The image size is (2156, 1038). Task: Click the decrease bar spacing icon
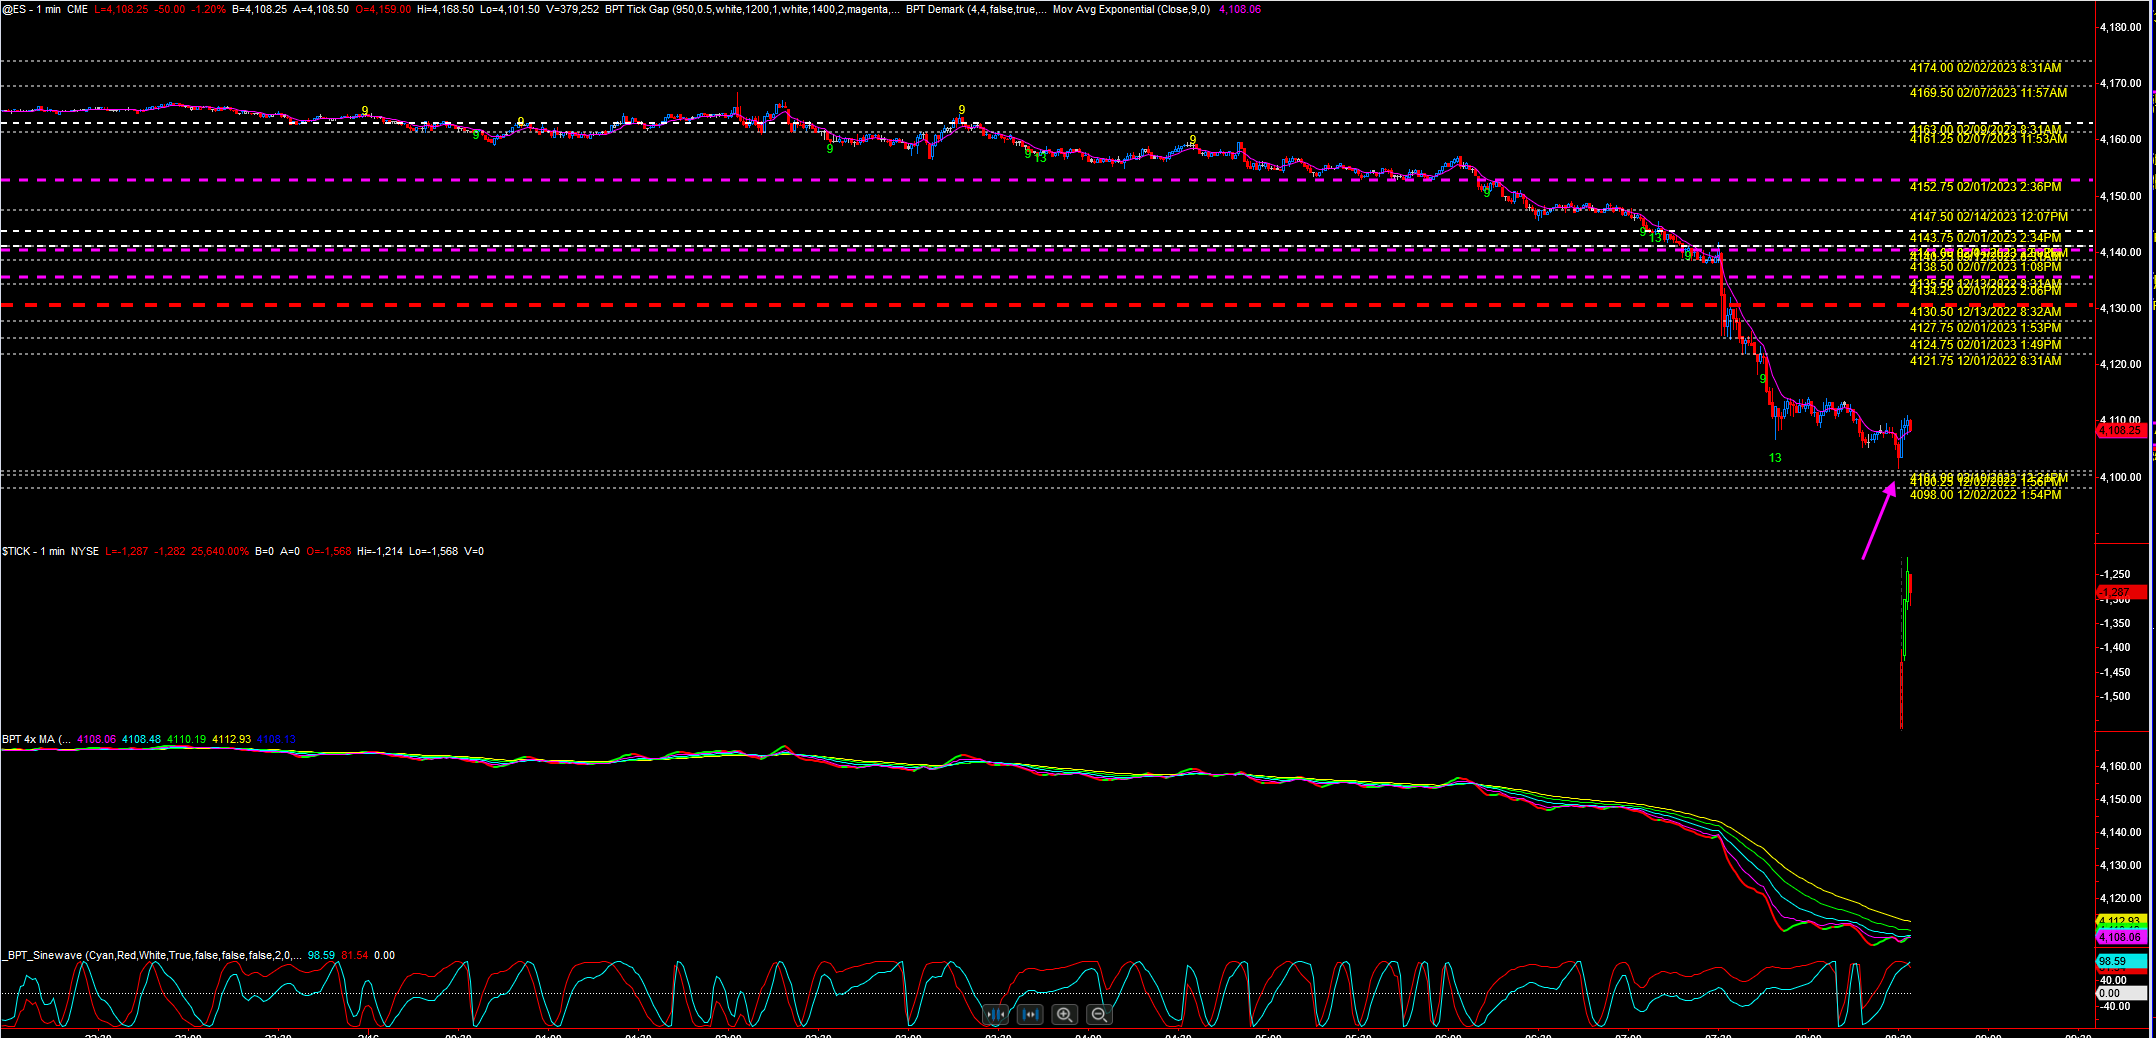[x=996, y=1014]
